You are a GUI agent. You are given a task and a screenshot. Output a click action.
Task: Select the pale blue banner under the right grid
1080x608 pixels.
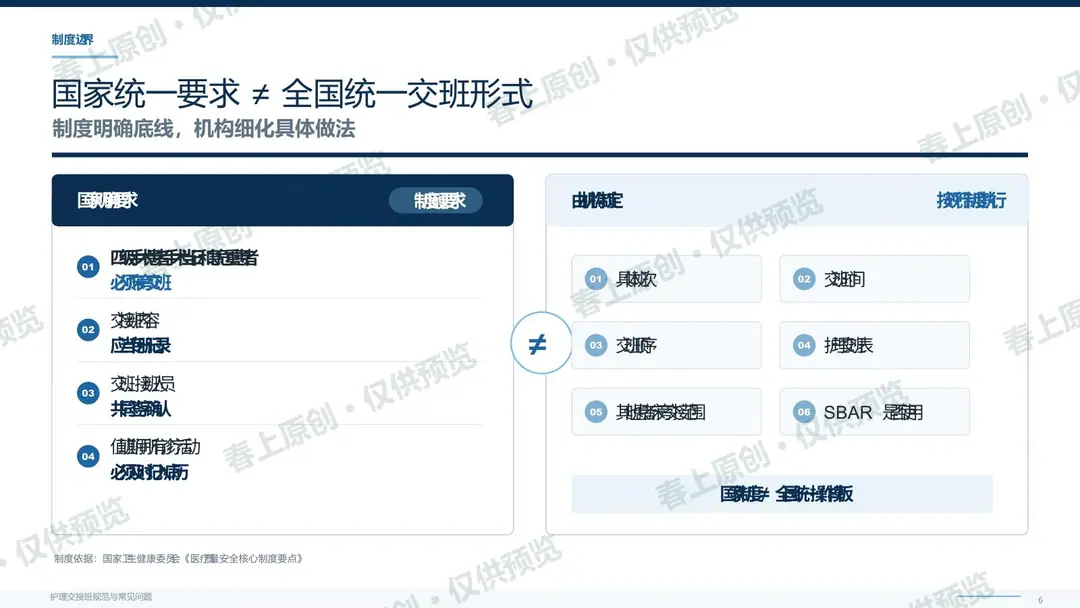[x=782, y=494]
